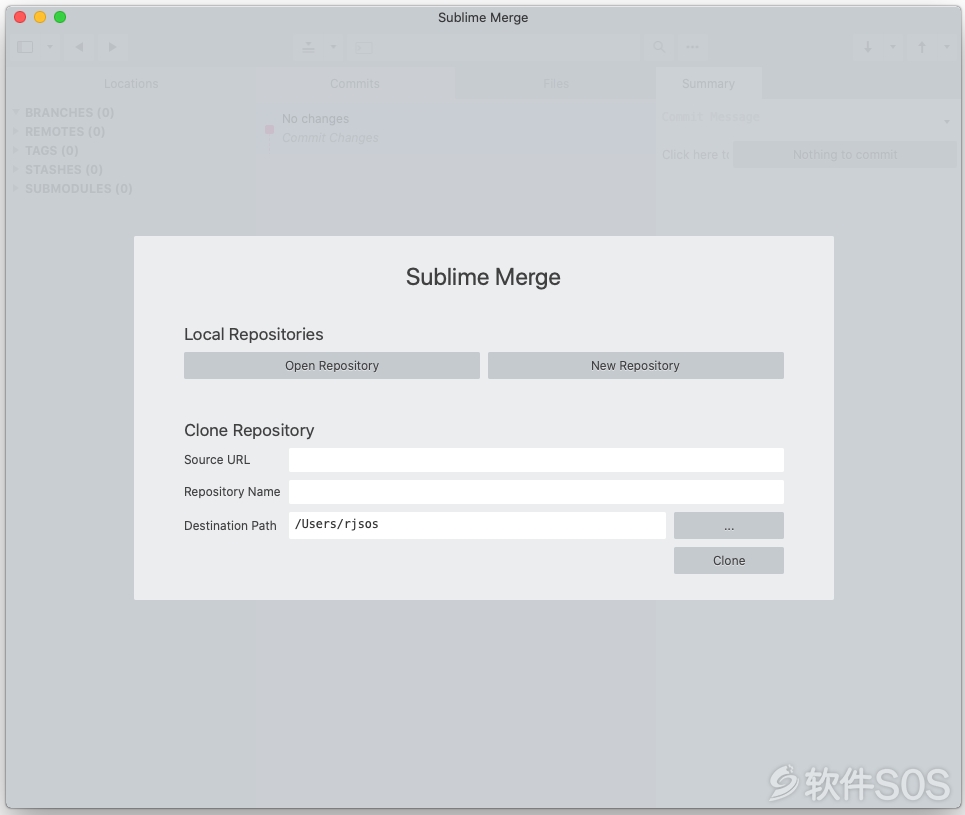
Task: Click the Destination Path field
Action: pos(477,525)
